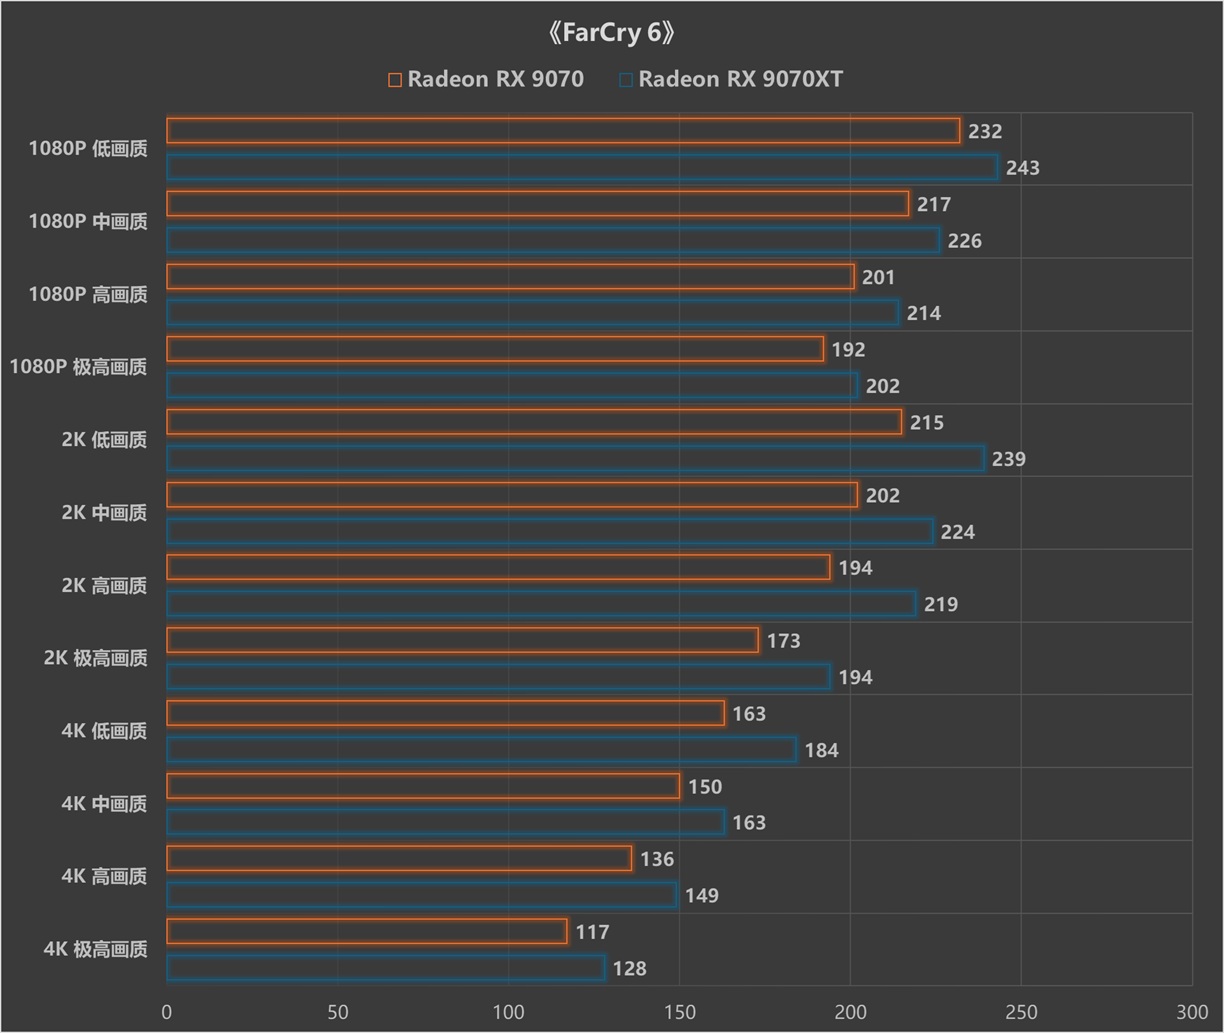Click the 200 tick on the horizontal axis
This screenshot has height=1033, width=1224.
(x=851, y=1012)
